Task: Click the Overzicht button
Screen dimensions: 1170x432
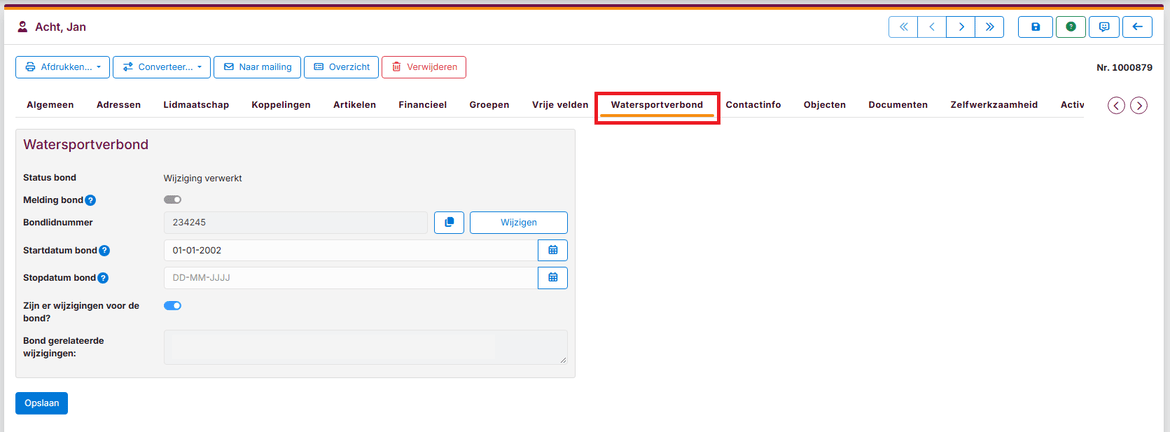Action: [x=341, y=67]
